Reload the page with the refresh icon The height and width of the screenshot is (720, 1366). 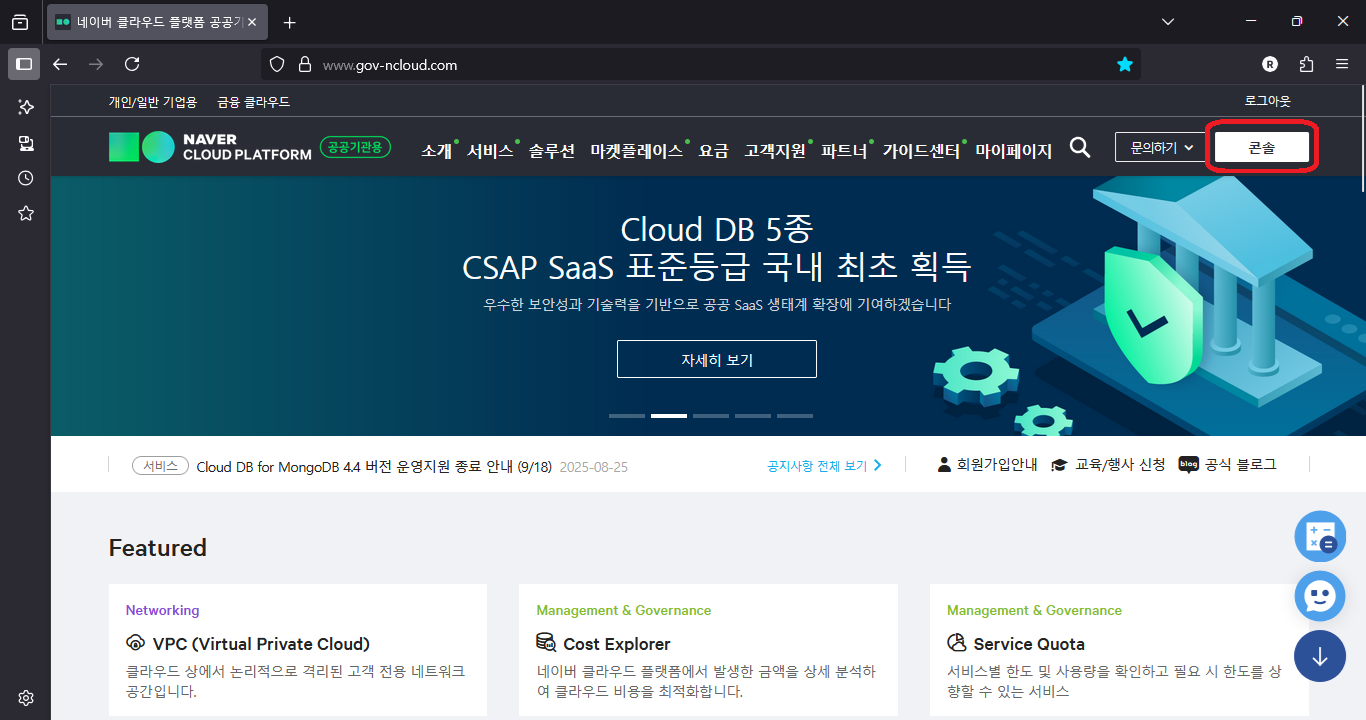[x=132, y=65]
